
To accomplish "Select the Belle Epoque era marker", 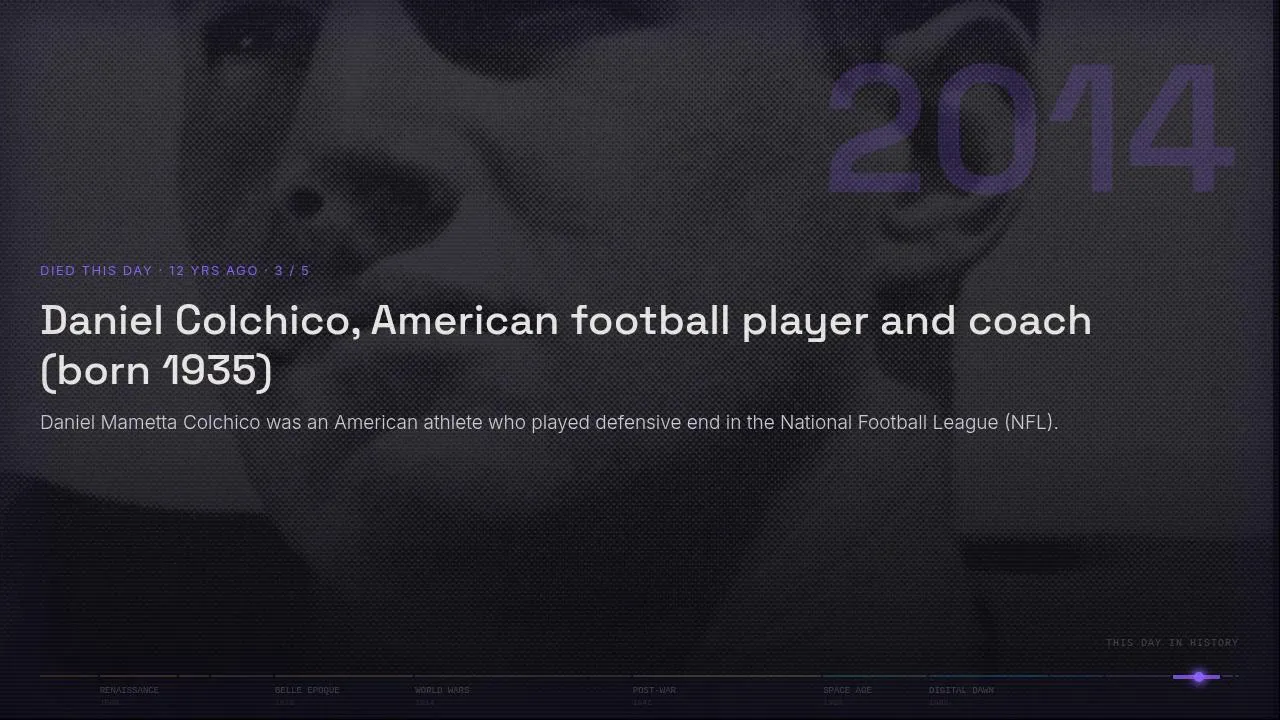I will [307, 690].
